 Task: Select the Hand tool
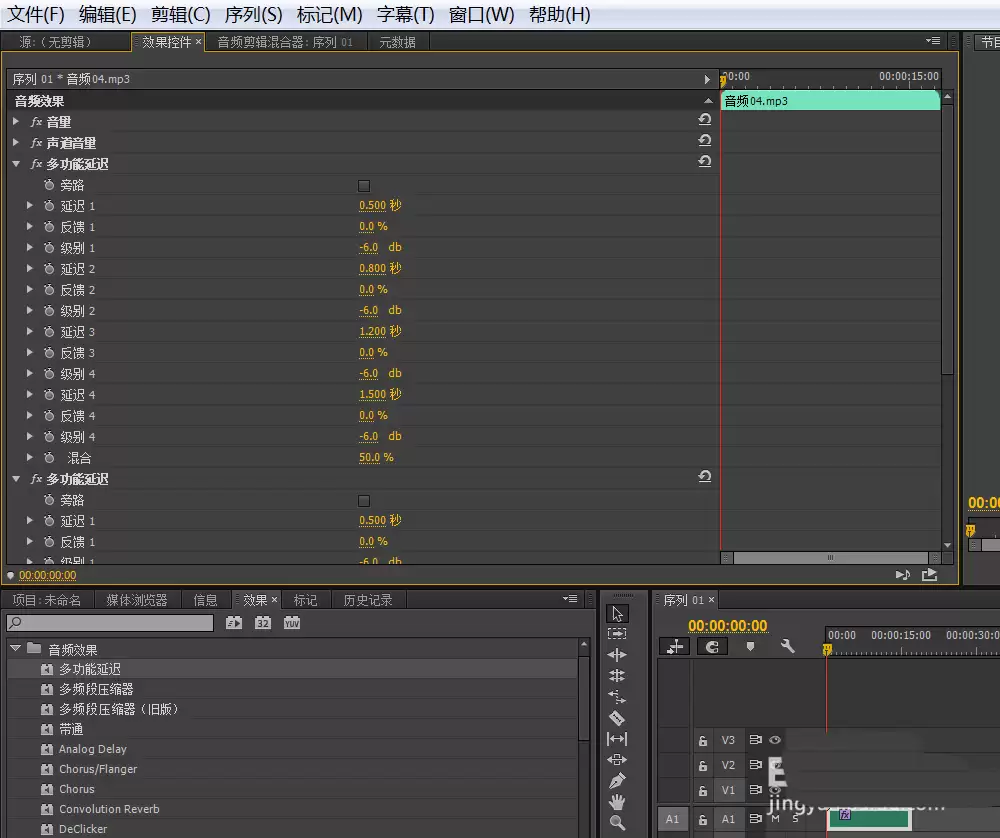617,801
